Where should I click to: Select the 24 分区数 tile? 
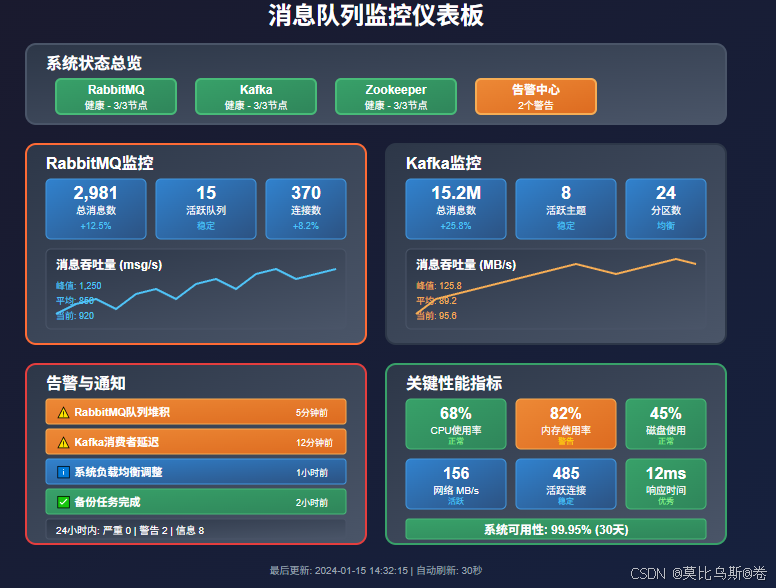[666, 209]
